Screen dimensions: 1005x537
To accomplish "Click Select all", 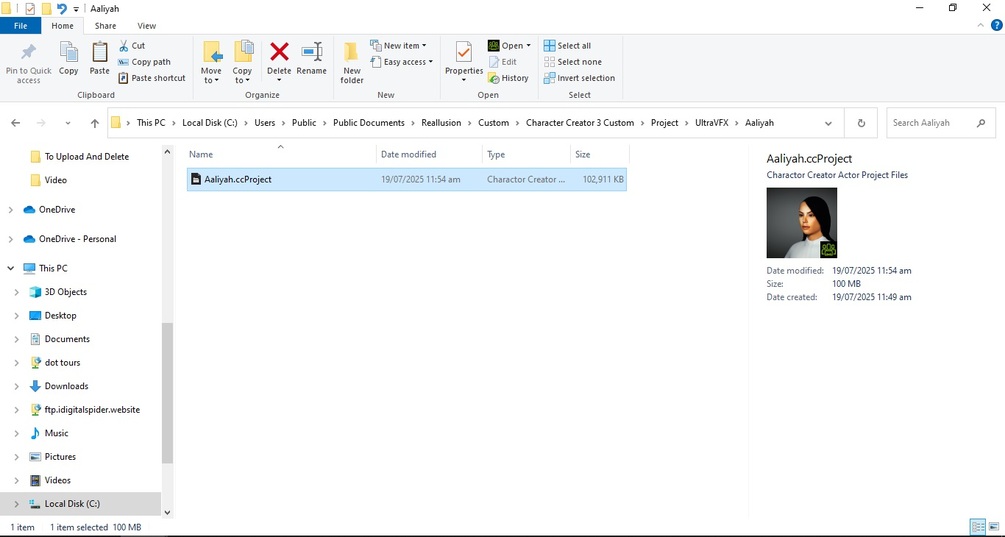I will point(567,45).
